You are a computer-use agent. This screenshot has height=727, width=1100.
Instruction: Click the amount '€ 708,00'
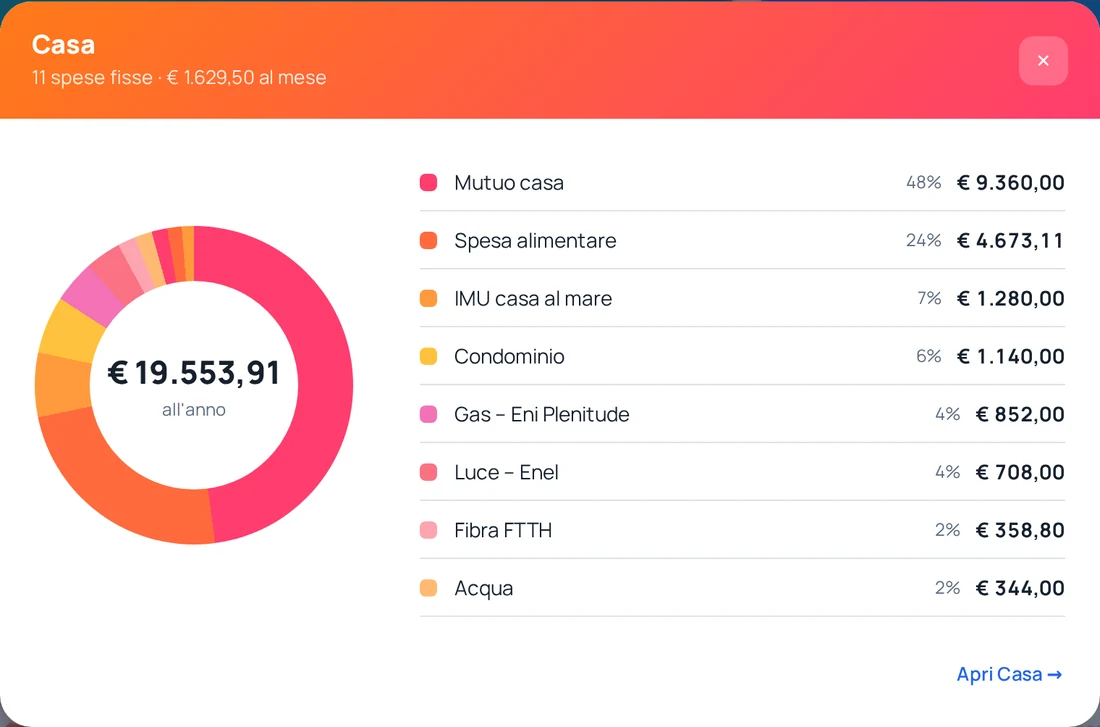pos(1020,472)
